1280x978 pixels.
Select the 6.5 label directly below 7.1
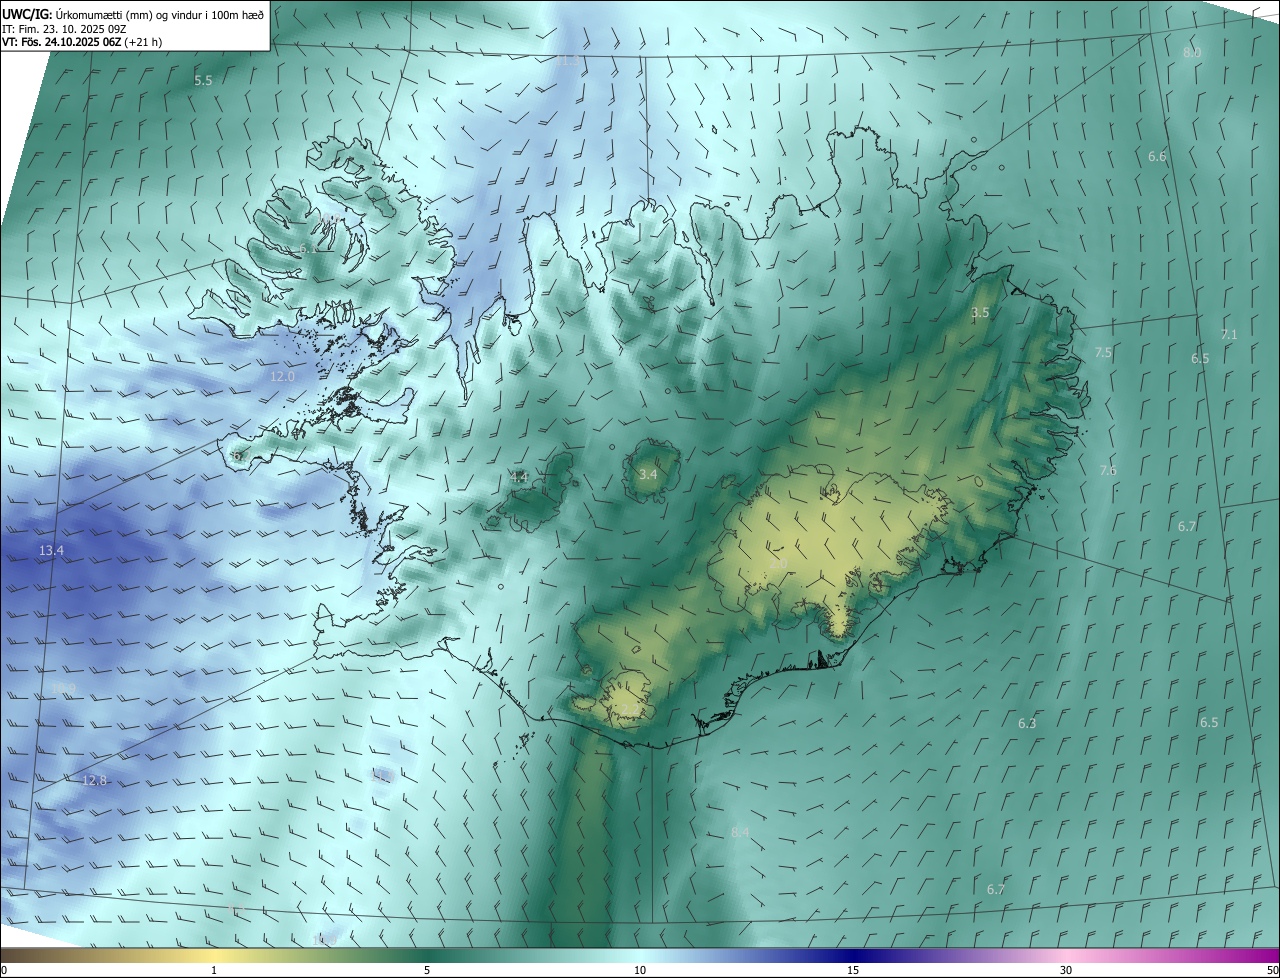1200,359
